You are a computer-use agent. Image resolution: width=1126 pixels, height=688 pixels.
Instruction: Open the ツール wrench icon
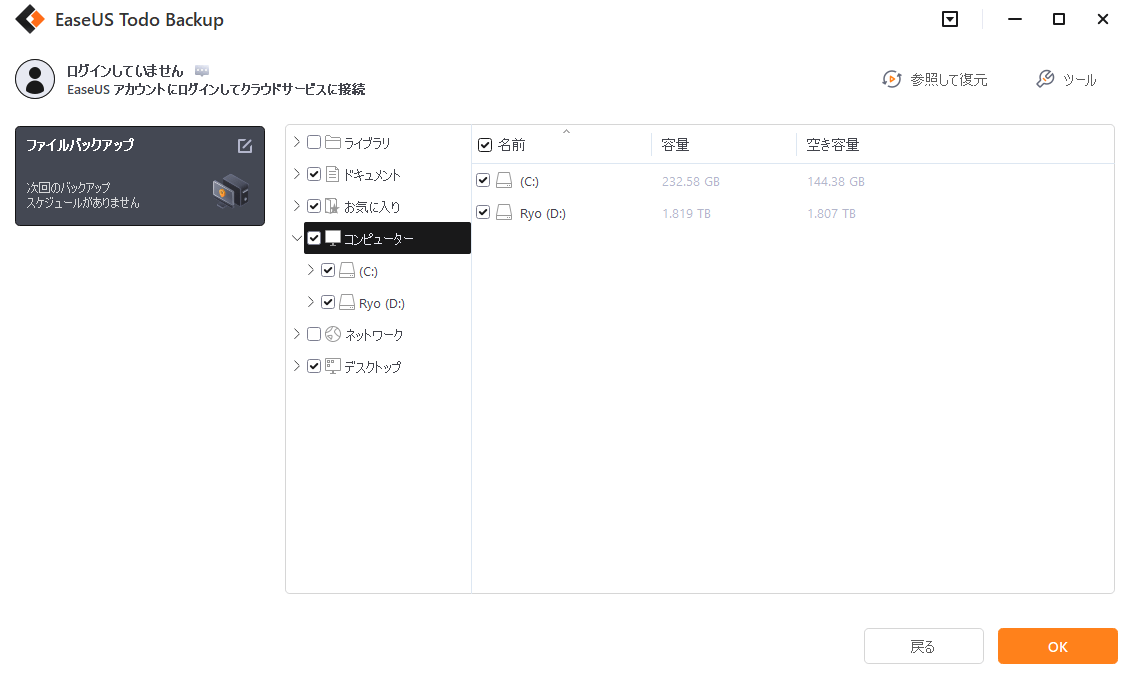point(1045,79)
